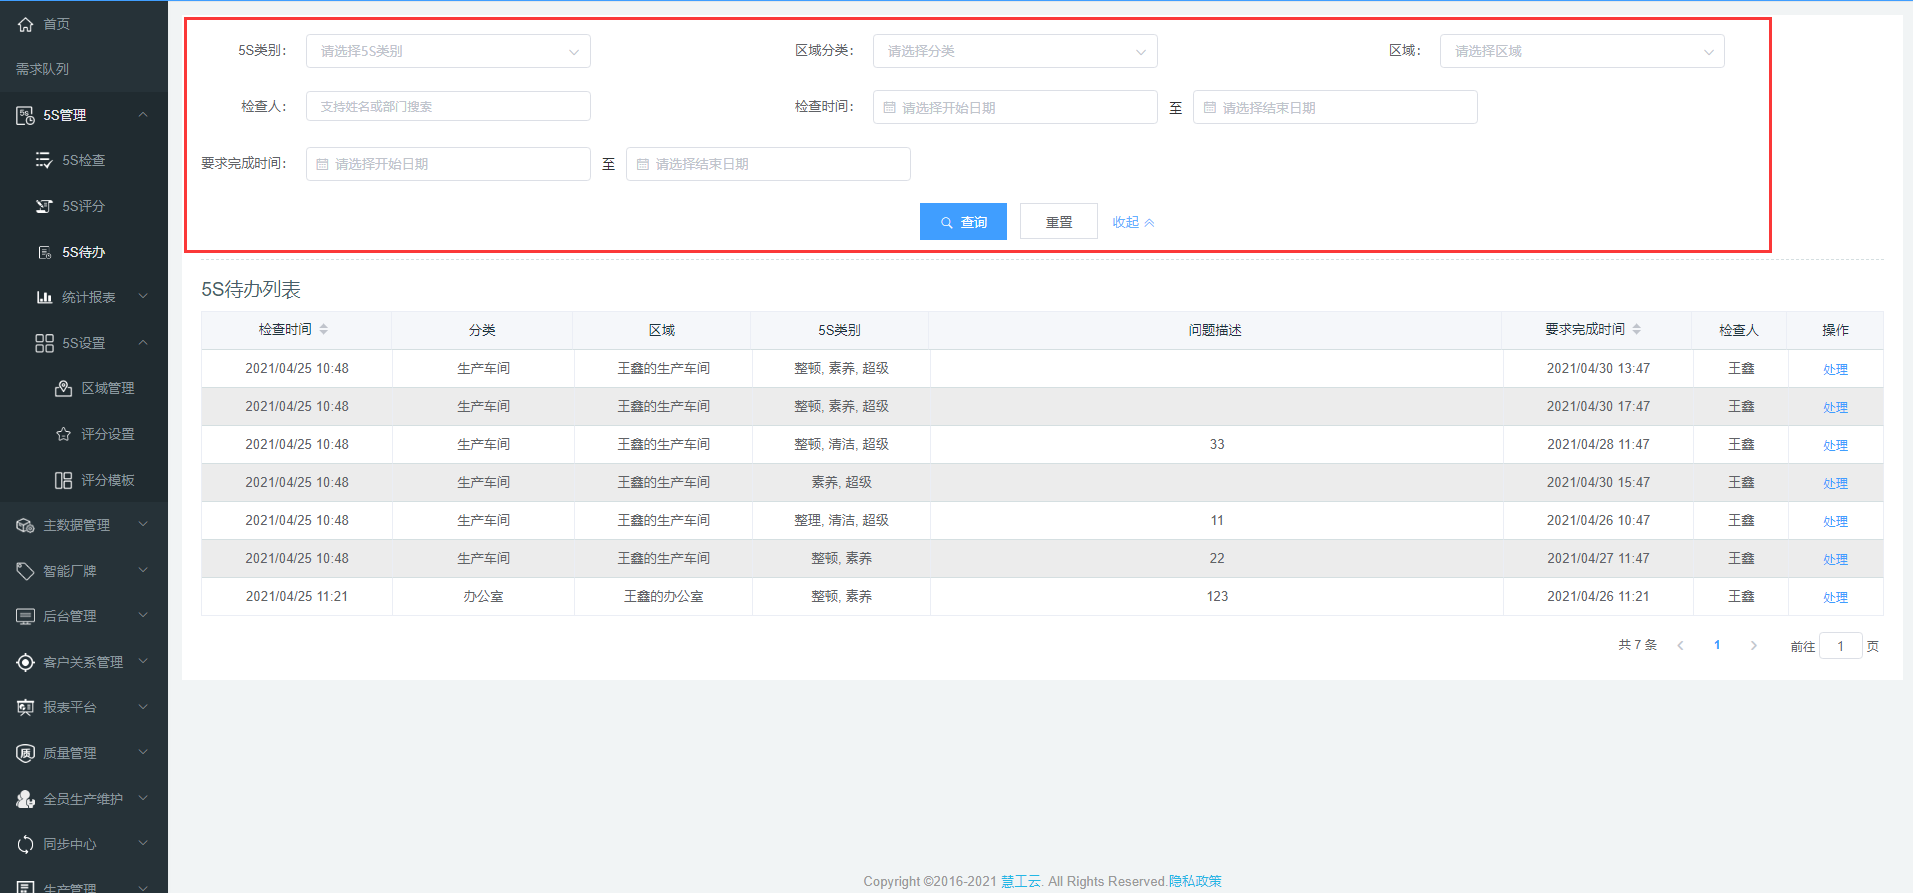Viewport: 1913px width, 893px height.
Task: Click the 智能厂牌 tag icon
Action: (x=25, y=571)
